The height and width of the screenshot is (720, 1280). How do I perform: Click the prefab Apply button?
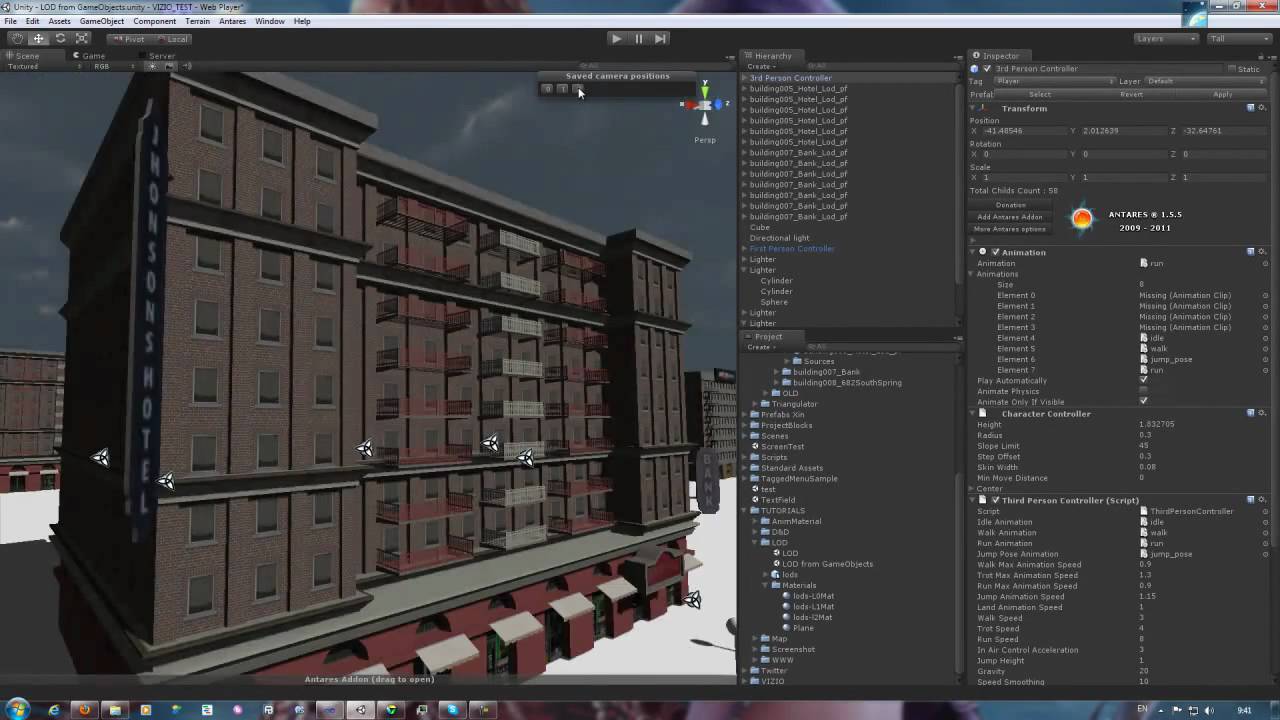tap(1222, 94)
